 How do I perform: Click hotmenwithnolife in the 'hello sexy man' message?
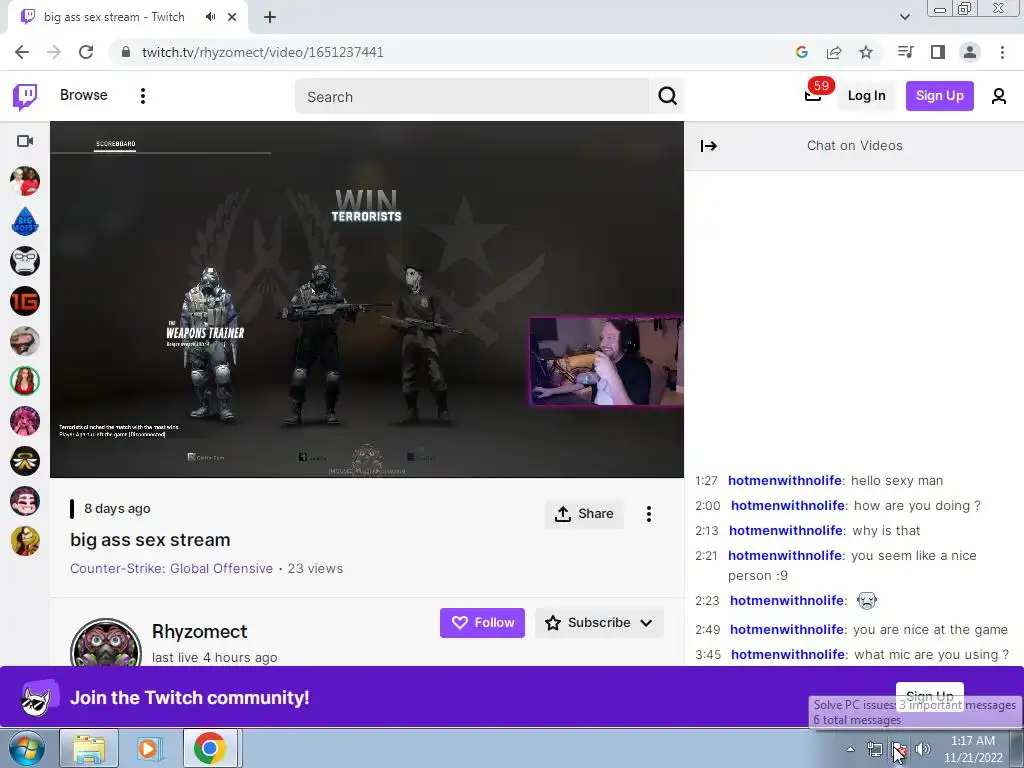[x=784, y=481]
